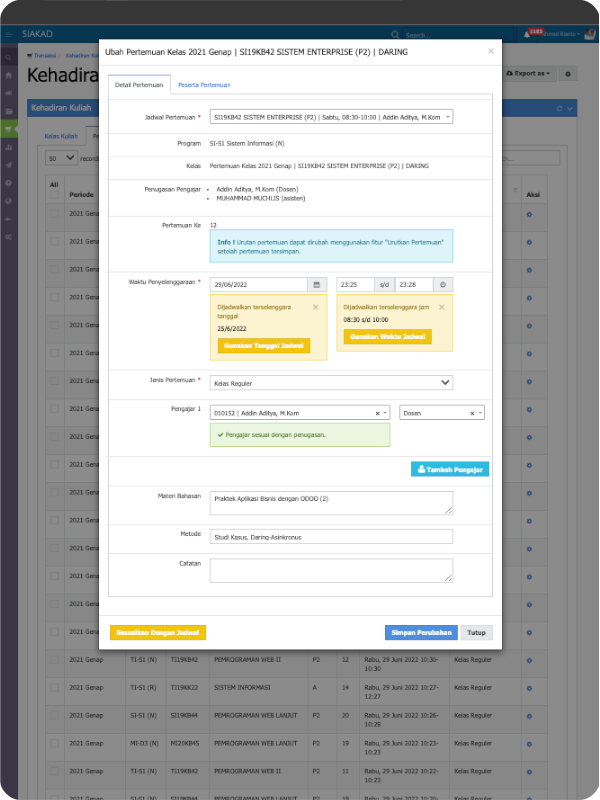Open the calendar date picker icon
The image size is (600, 800).
click(317, 285)
